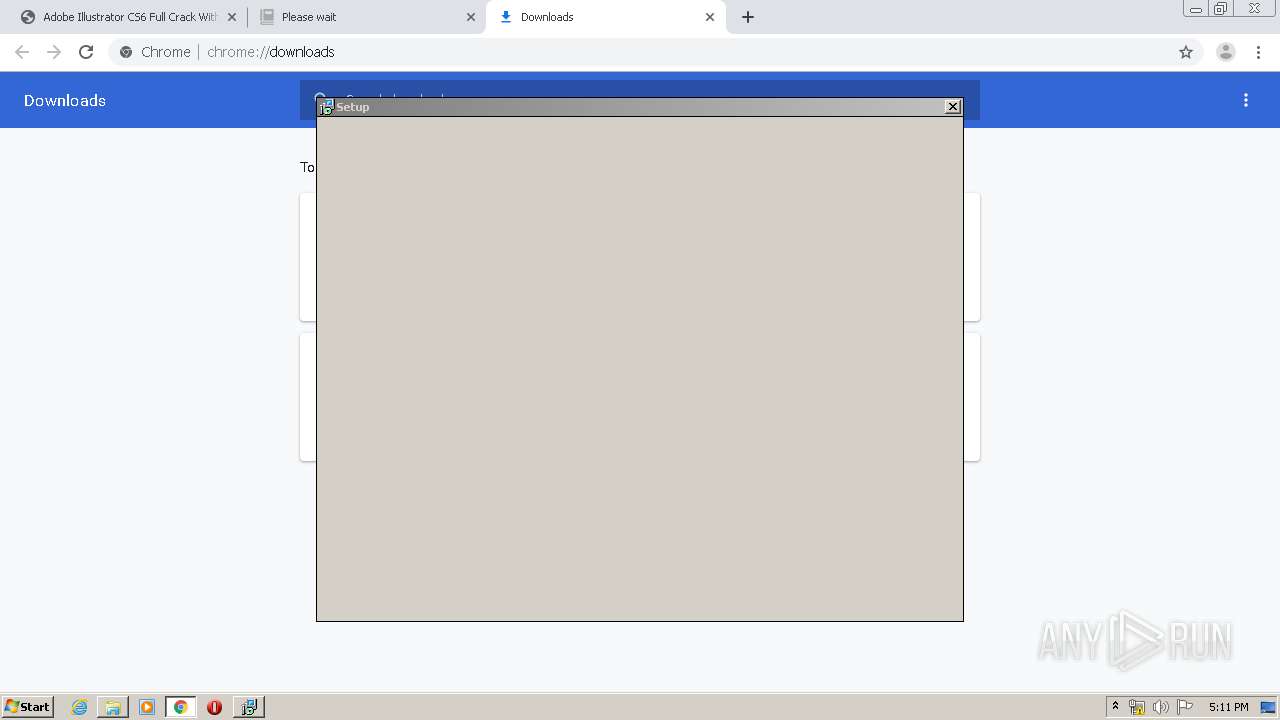1280x720 pixels.
Task: Click the Setup window title icon
Action: tap(326, 107)
